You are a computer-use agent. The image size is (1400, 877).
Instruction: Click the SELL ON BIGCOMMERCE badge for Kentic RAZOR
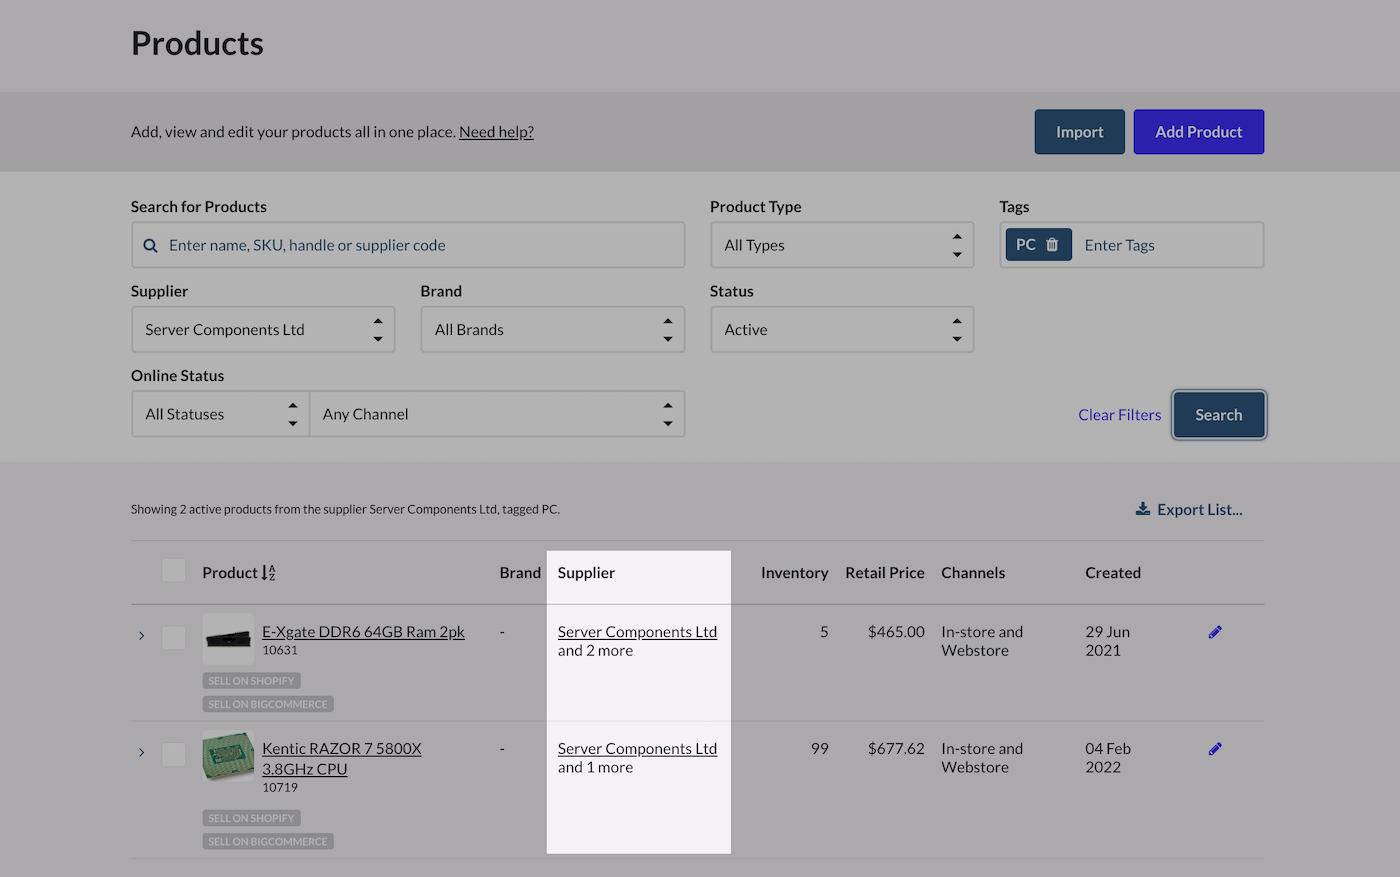tap(267, 841)
